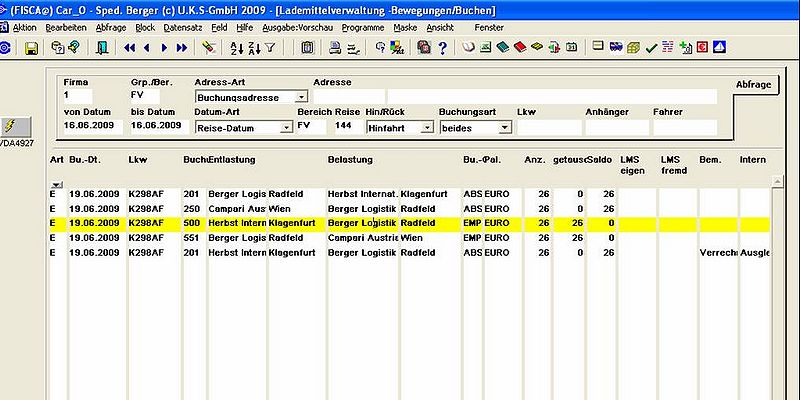Screen dimensions: 800x400
Task: Click the blue truck icon
Action: (616, 47)
